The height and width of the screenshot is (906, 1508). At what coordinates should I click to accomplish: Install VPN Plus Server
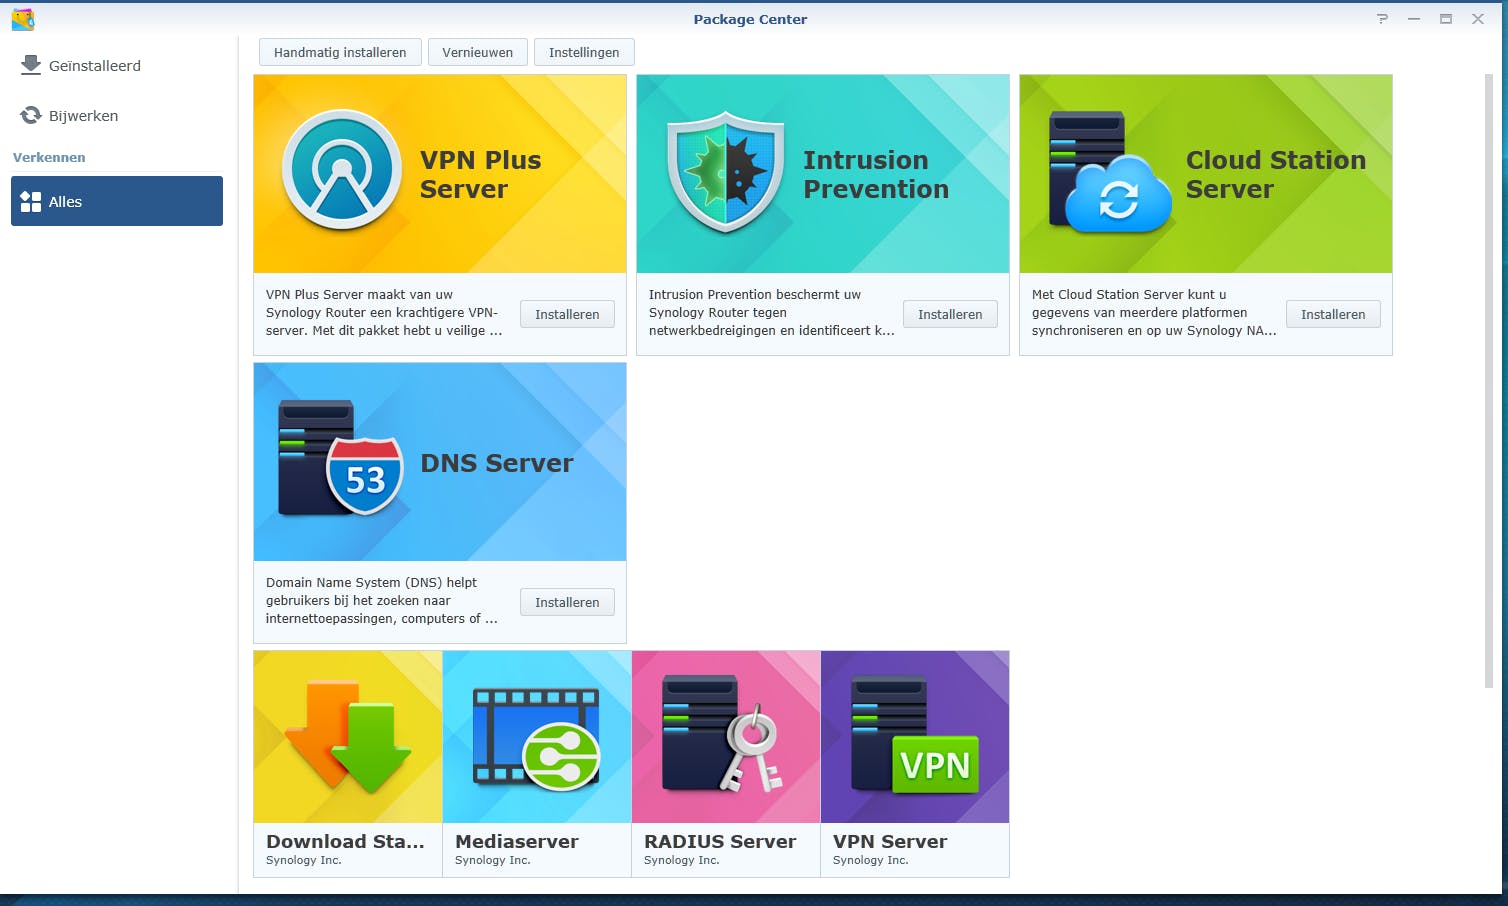567,314
